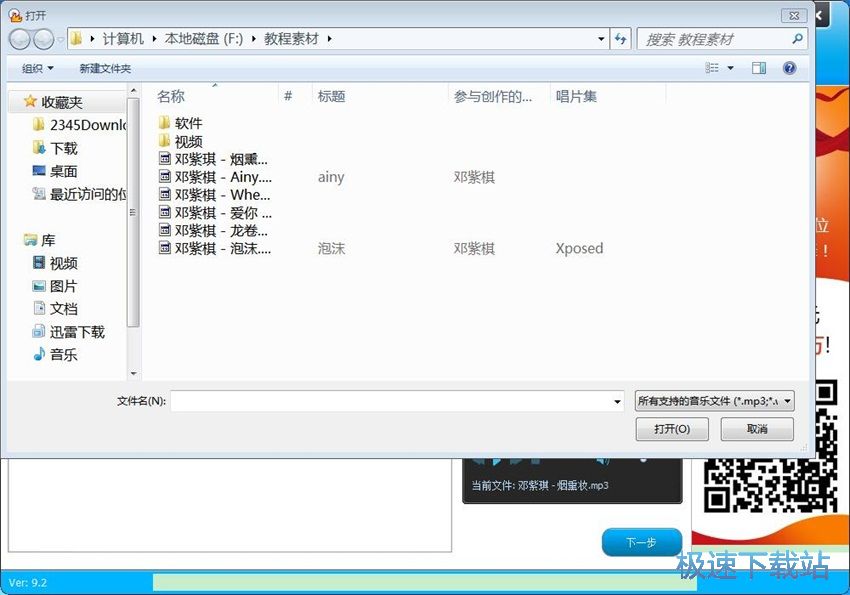Select file 邓紫棋 - Whe...
This screenshot has height=595, width=850.
pyautogui.click(x=214, y=195)
